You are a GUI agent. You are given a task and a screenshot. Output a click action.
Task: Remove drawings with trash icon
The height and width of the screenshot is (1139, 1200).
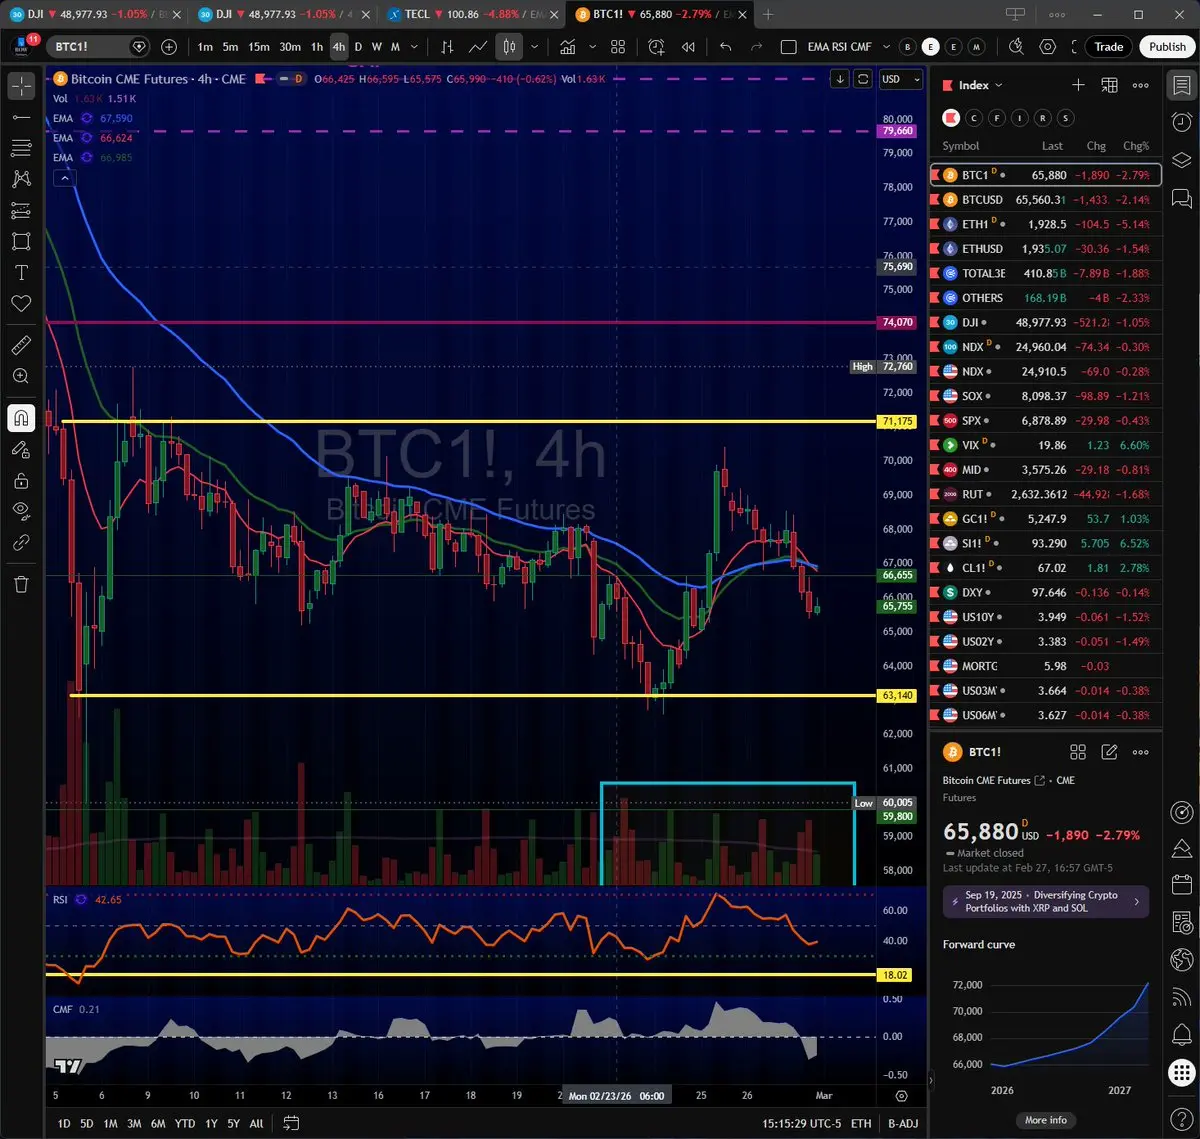click(21, 584)
